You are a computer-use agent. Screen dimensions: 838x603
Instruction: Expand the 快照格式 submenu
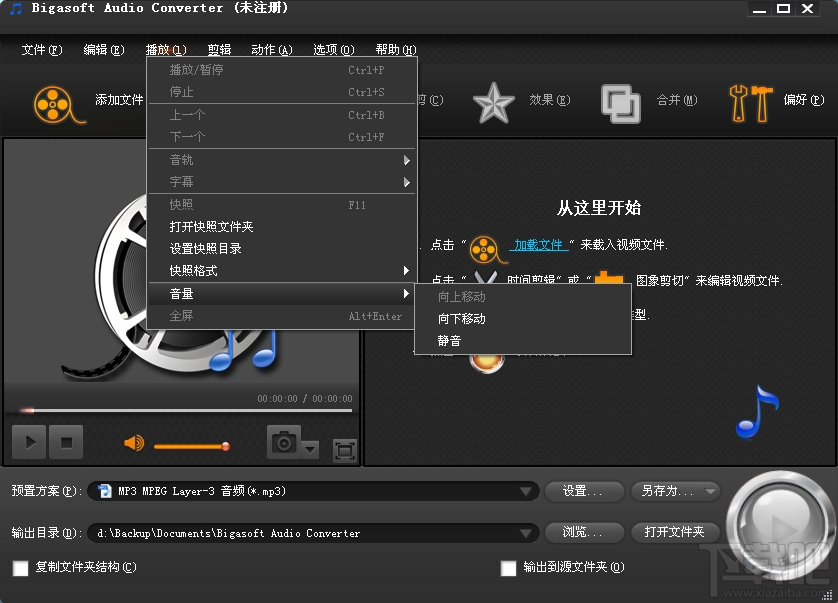[194, 270]
